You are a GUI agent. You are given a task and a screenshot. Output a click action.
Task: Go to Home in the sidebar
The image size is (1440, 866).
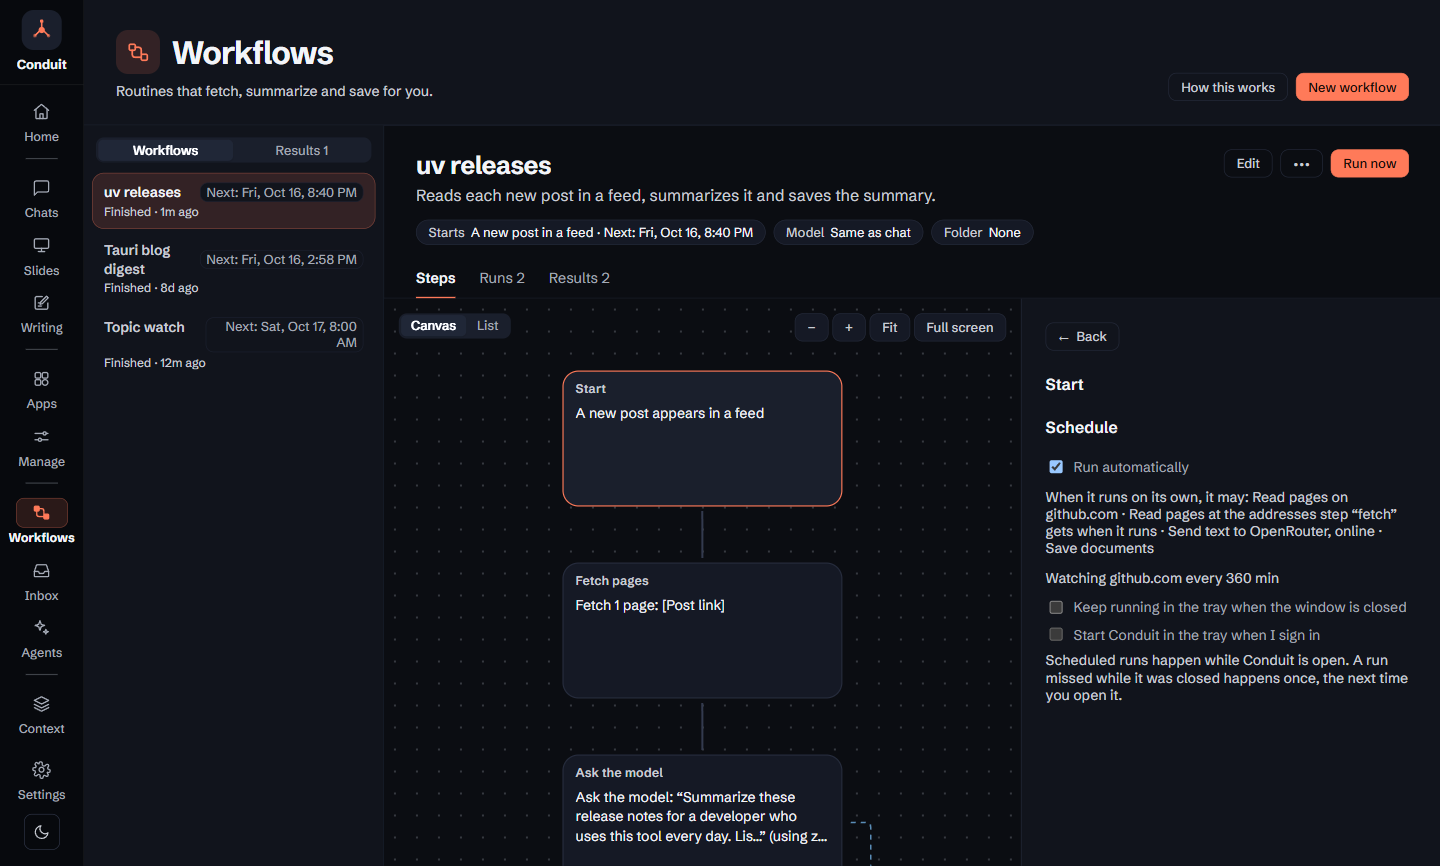[x=41, y=123]
